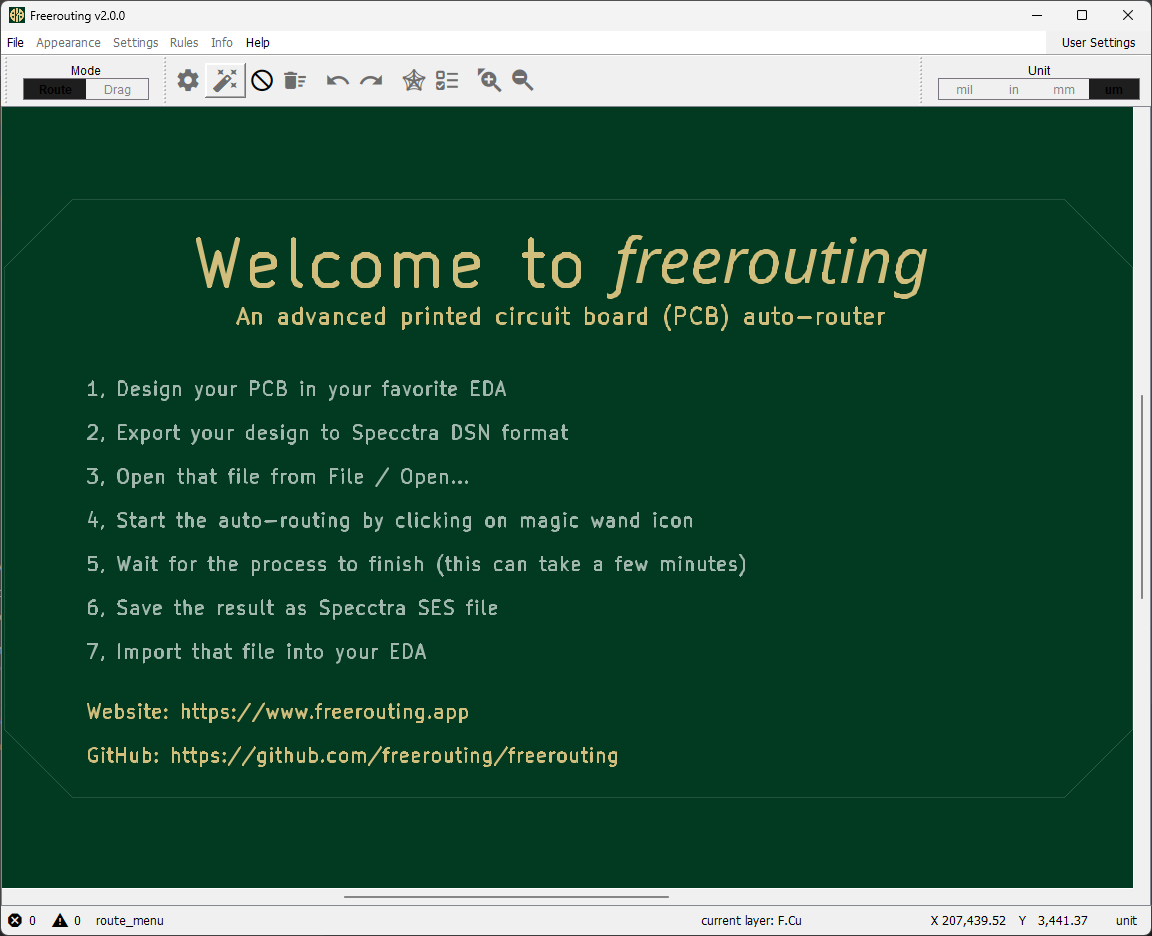
Task: Toggle the ratsnest incompletes icon
Action: click(x=414, y=80)
